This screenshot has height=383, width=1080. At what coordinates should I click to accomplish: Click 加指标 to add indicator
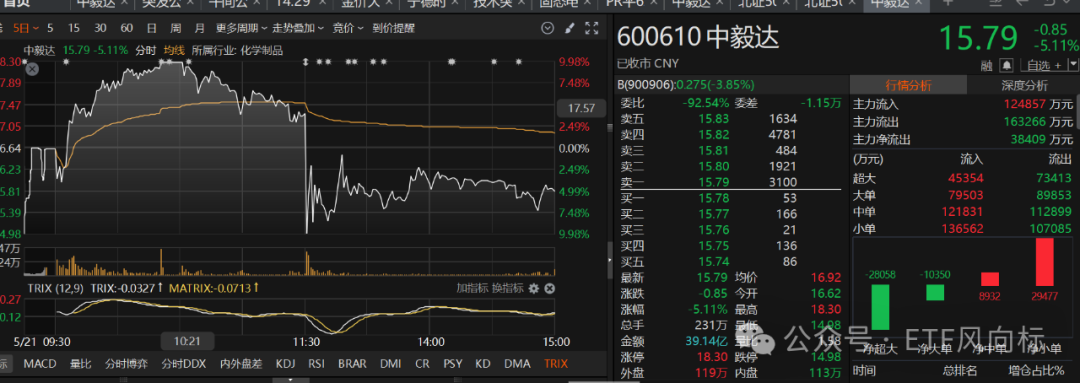point(471,288)
